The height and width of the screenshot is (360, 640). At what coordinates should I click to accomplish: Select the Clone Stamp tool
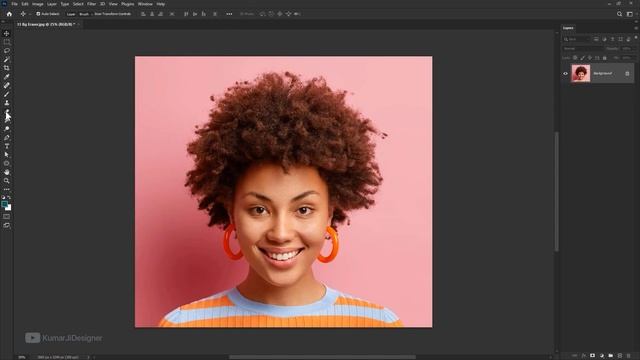coord(7,103)
